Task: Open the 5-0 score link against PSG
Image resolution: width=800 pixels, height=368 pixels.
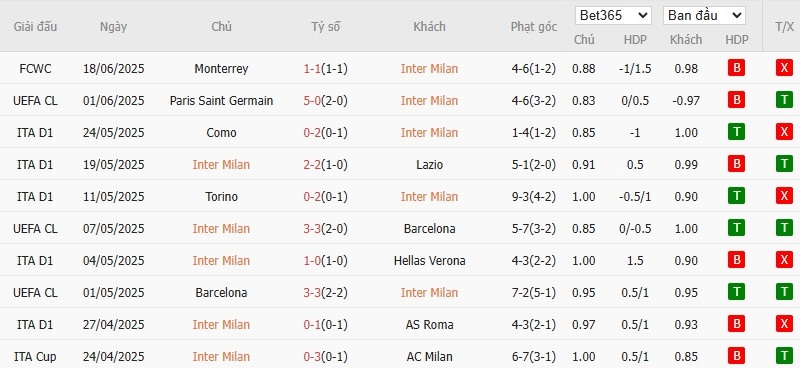Action: point(312,101)
